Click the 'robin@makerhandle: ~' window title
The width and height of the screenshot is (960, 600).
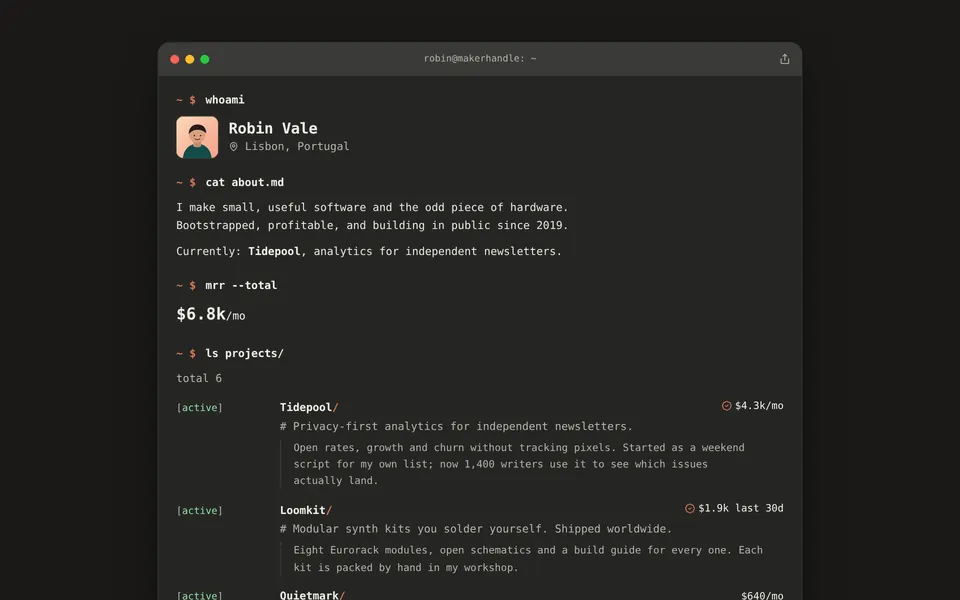[480, 59]
